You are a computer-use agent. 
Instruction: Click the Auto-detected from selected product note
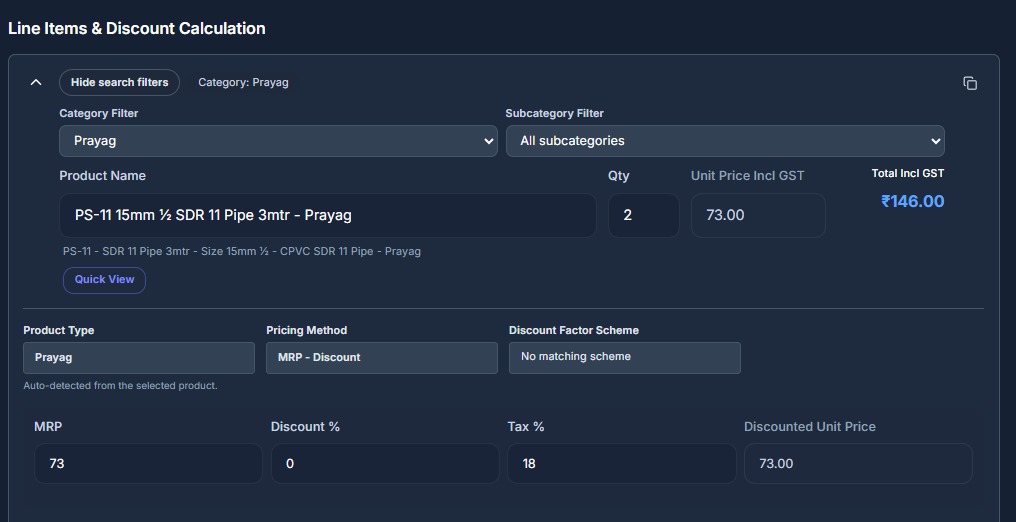121,386
